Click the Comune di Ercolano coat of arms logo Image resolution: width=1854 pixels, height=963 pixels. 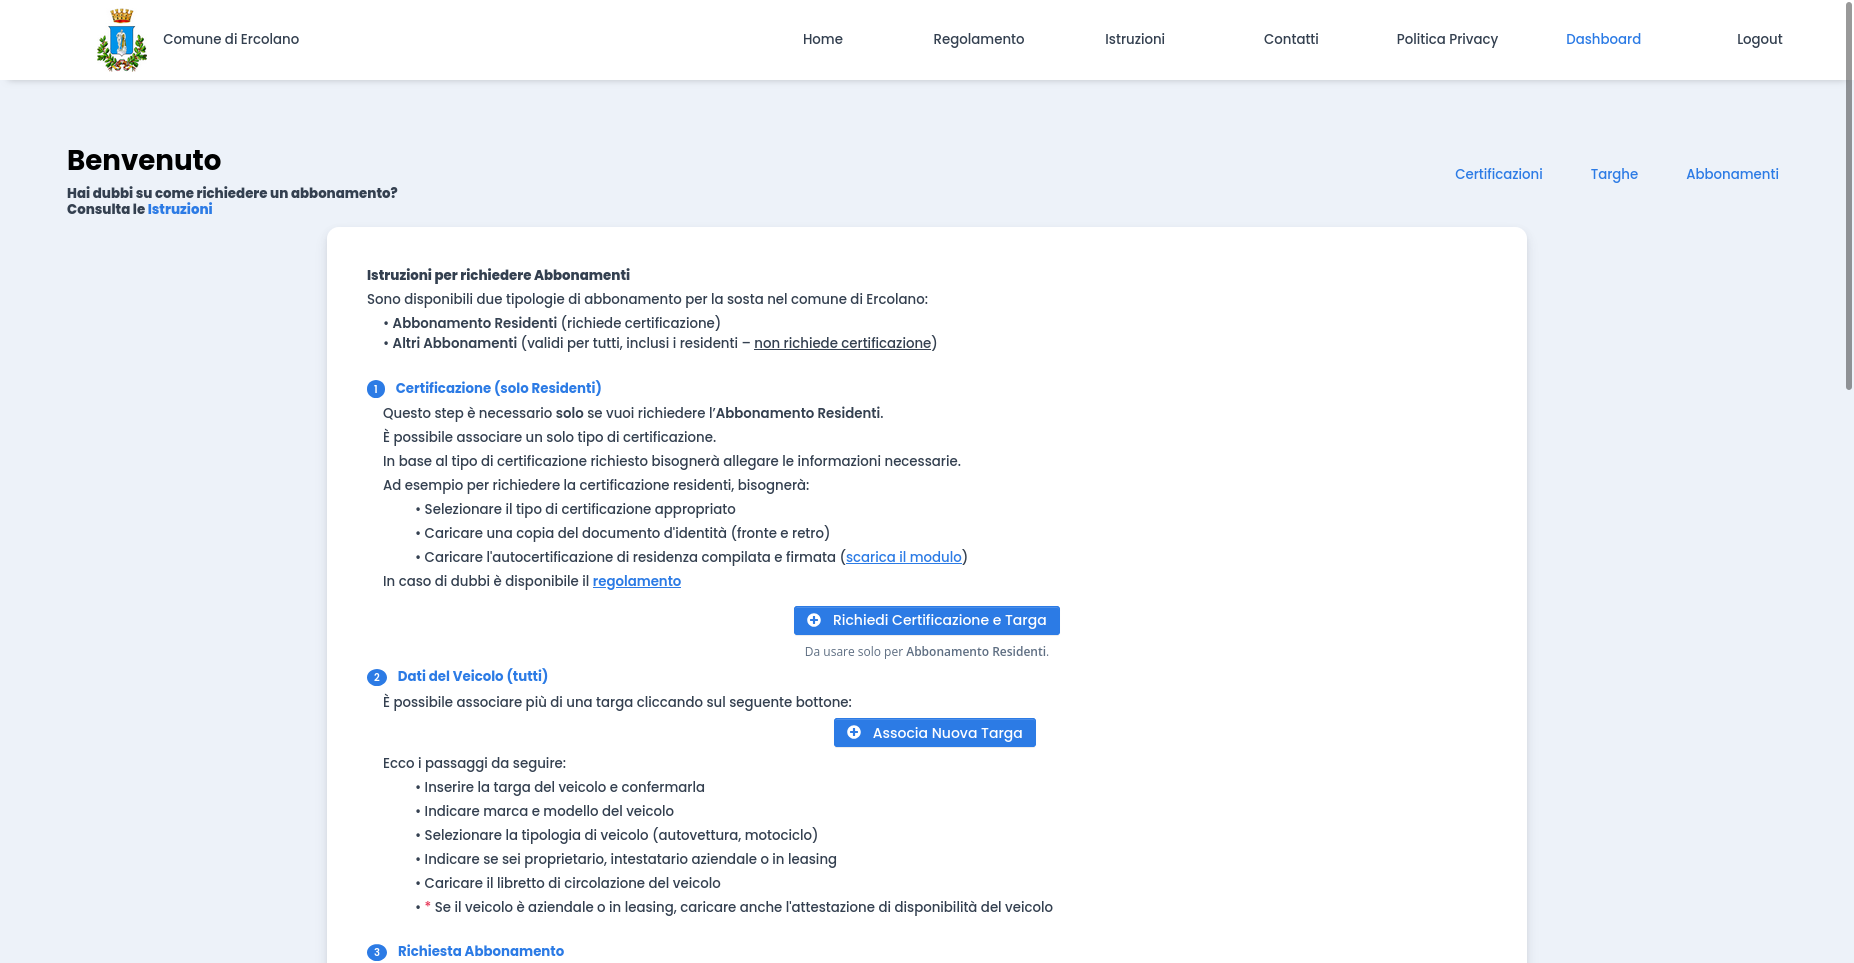pos(121,40)
